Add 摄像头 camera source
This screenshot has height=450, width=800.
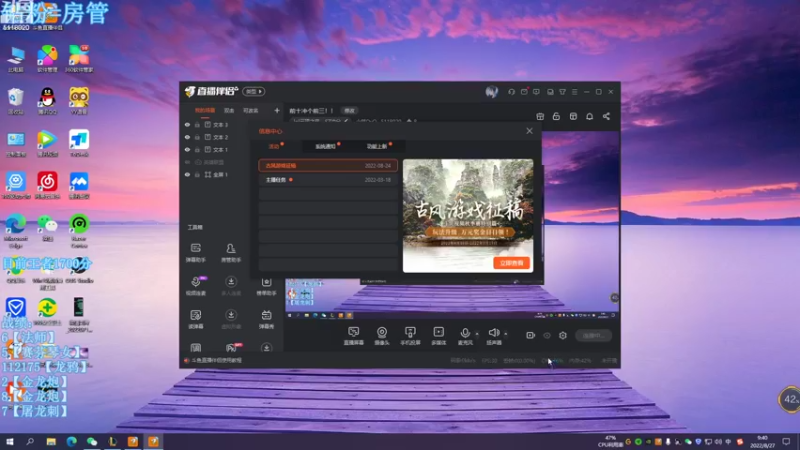(x=382, y=336)
